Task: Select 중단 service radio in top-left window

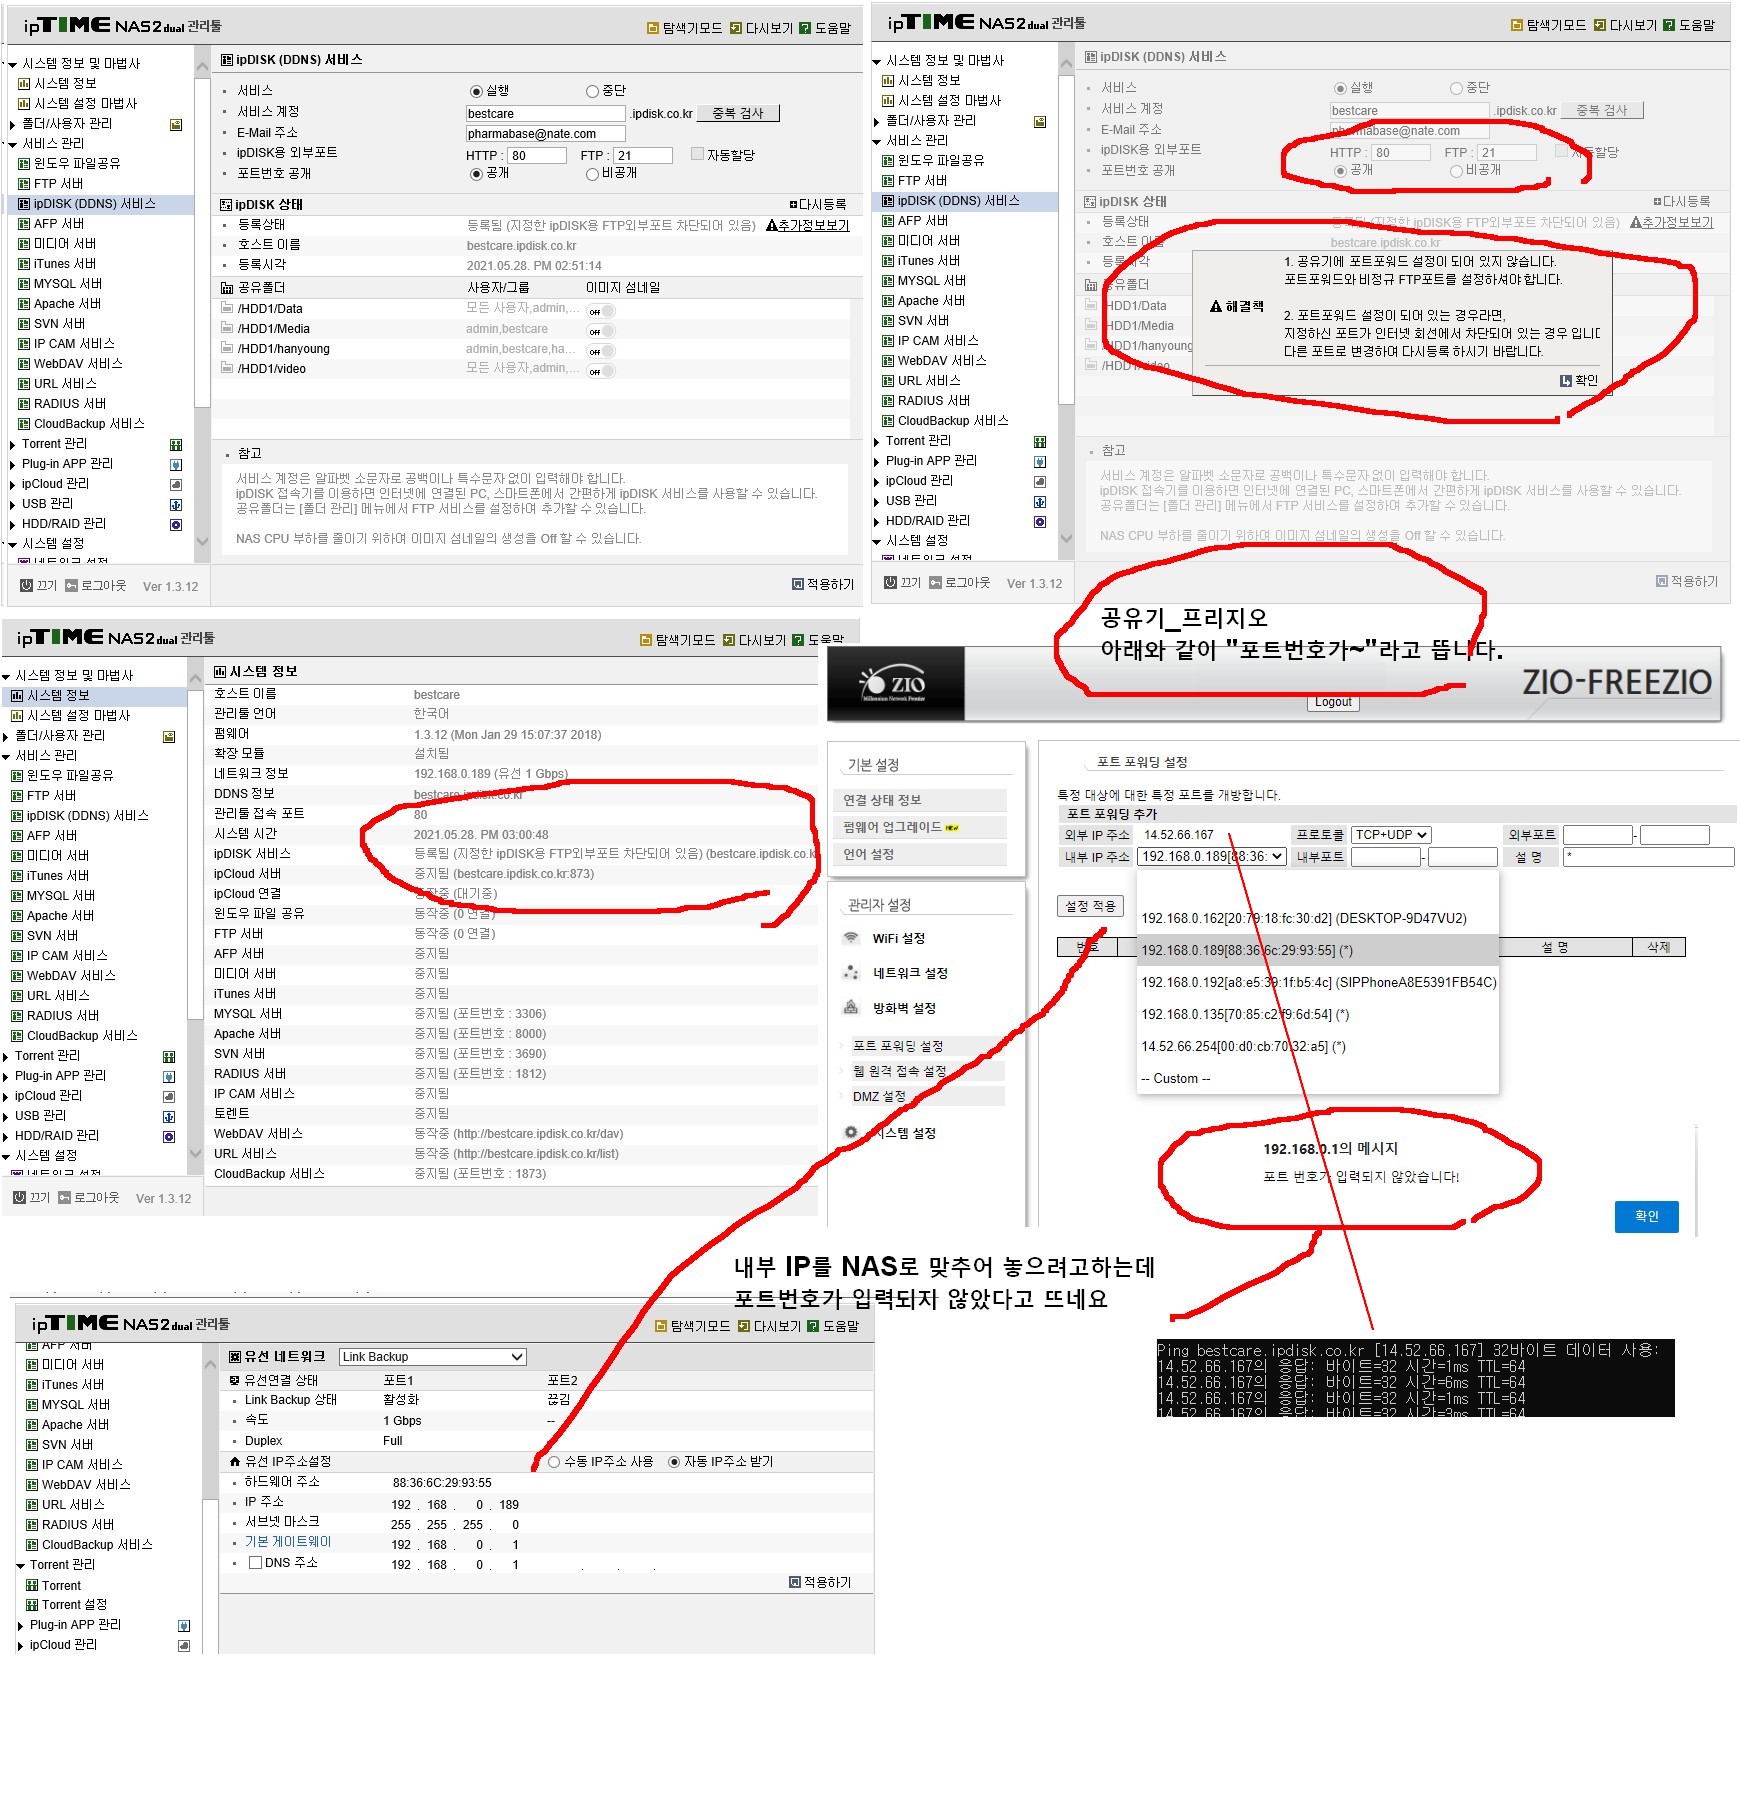Action: click(x=593, y=92)
